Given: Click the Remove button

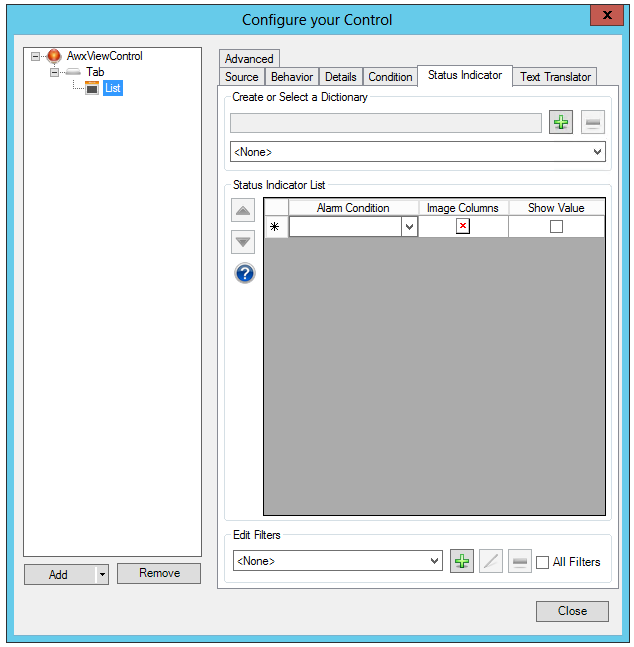Looking at the screenshot, I should pos(159,573).
